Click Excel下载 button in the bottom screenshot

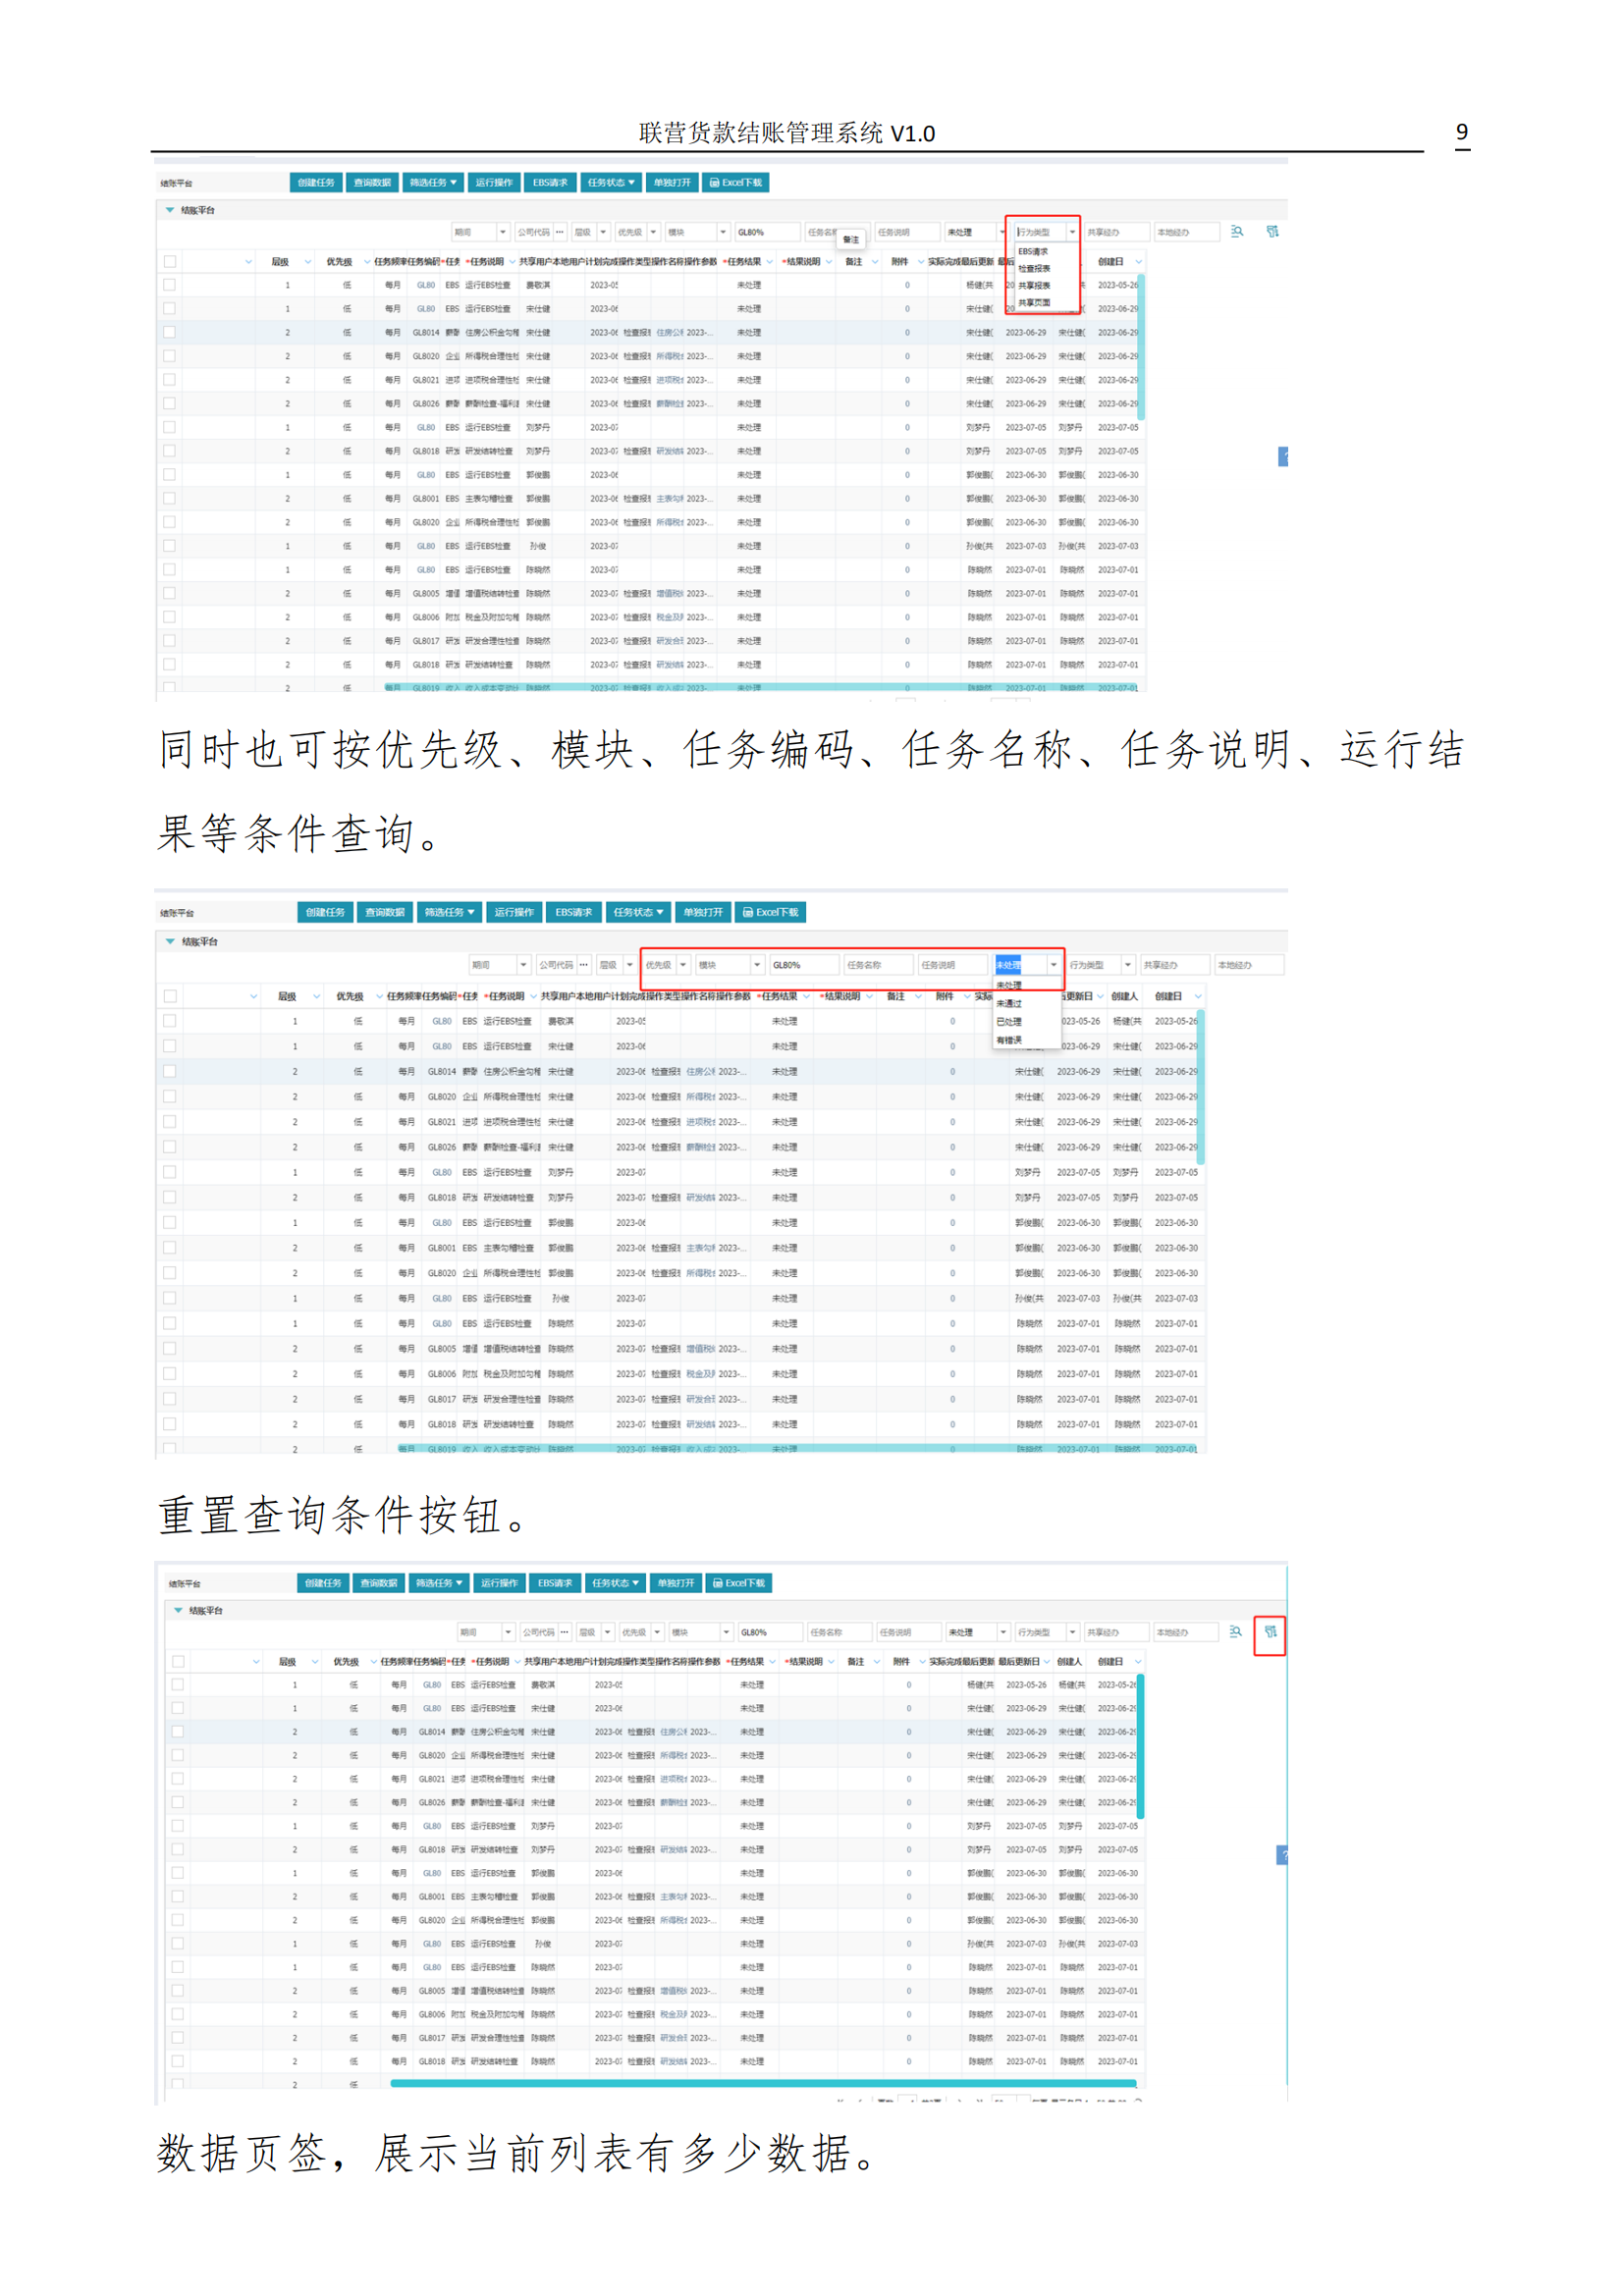(739, 1583)
